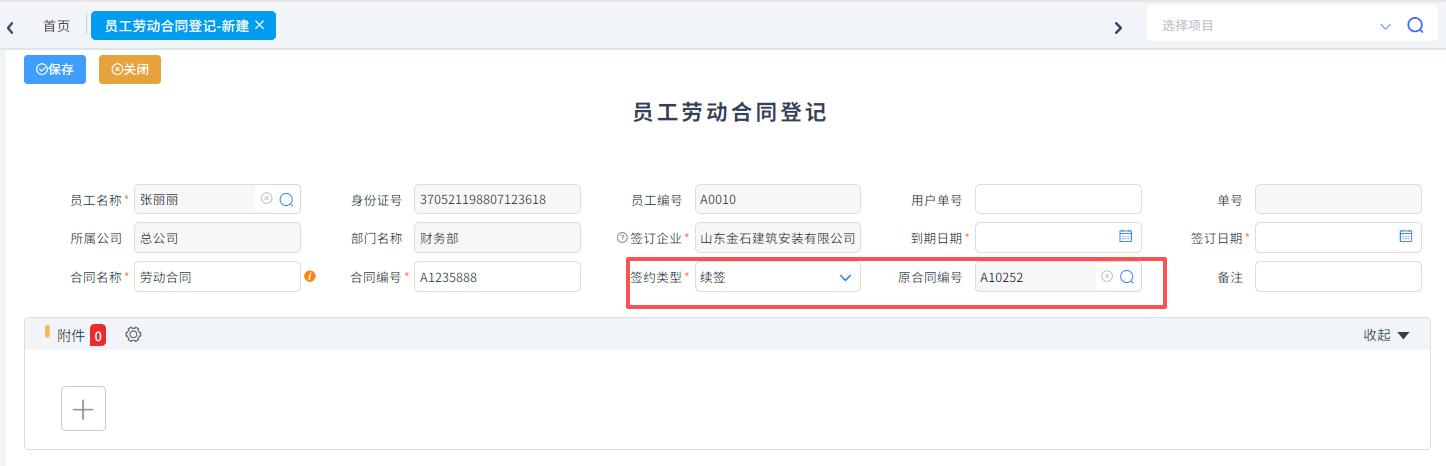
Task: Click the 员工劳动合同登记 heading
Action: [x=730, y=112]
